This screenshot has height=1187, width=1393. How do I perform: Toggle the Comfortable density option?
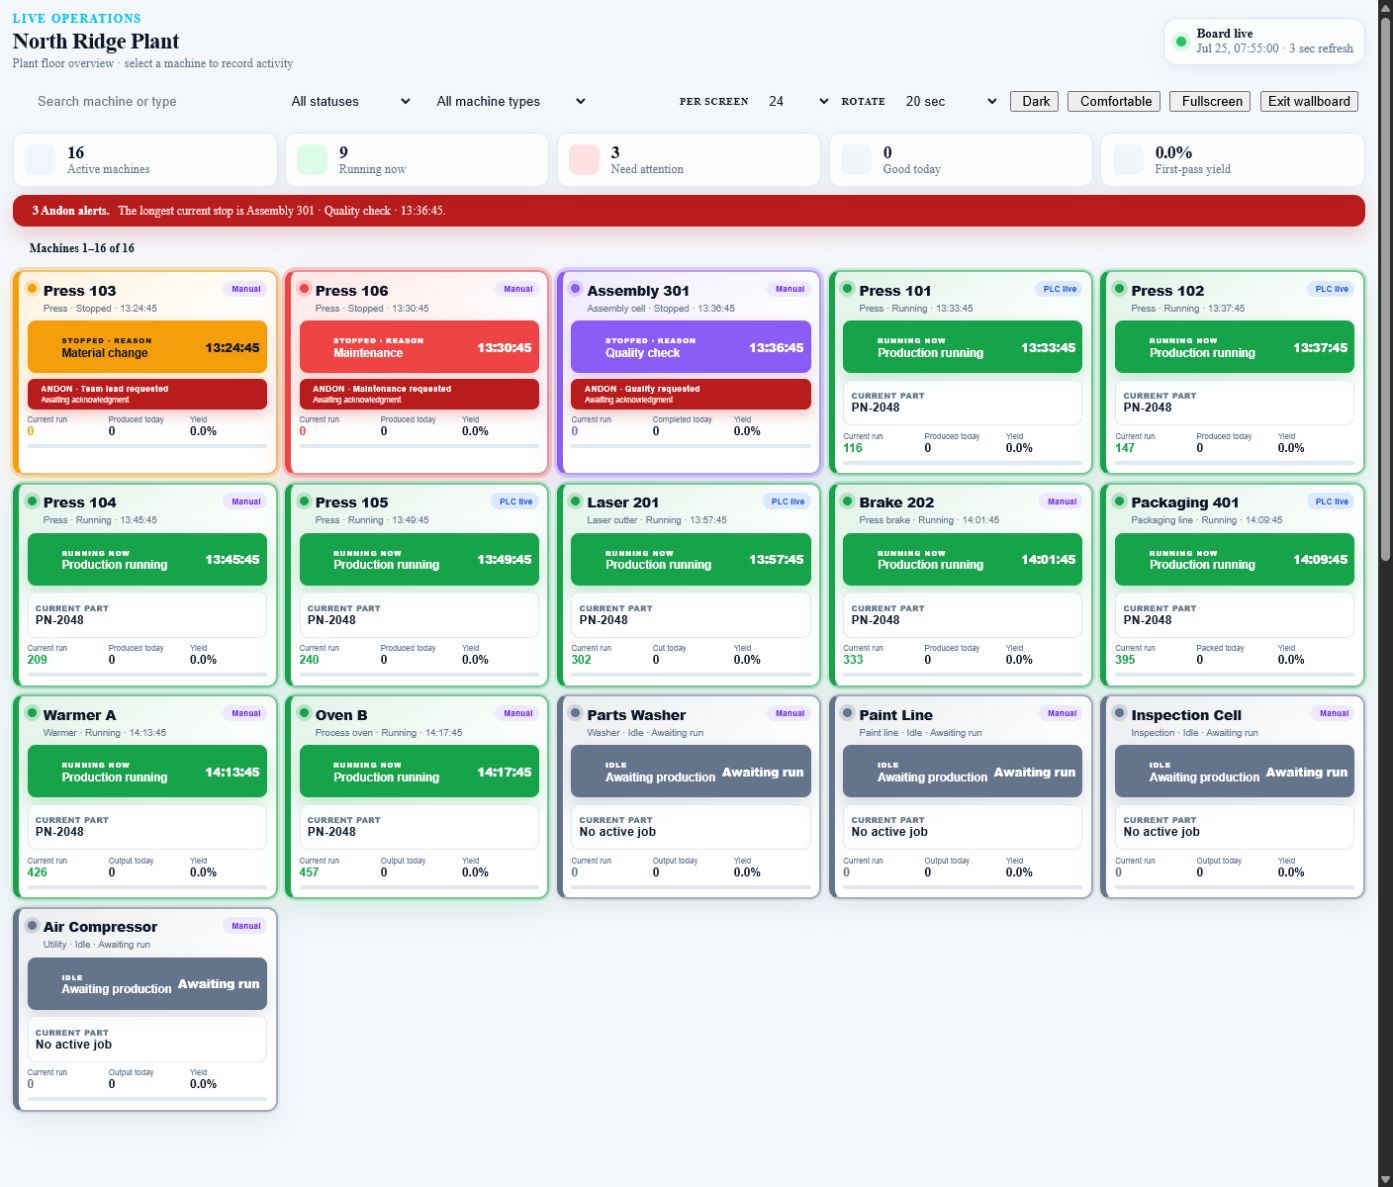[1115, 101]
